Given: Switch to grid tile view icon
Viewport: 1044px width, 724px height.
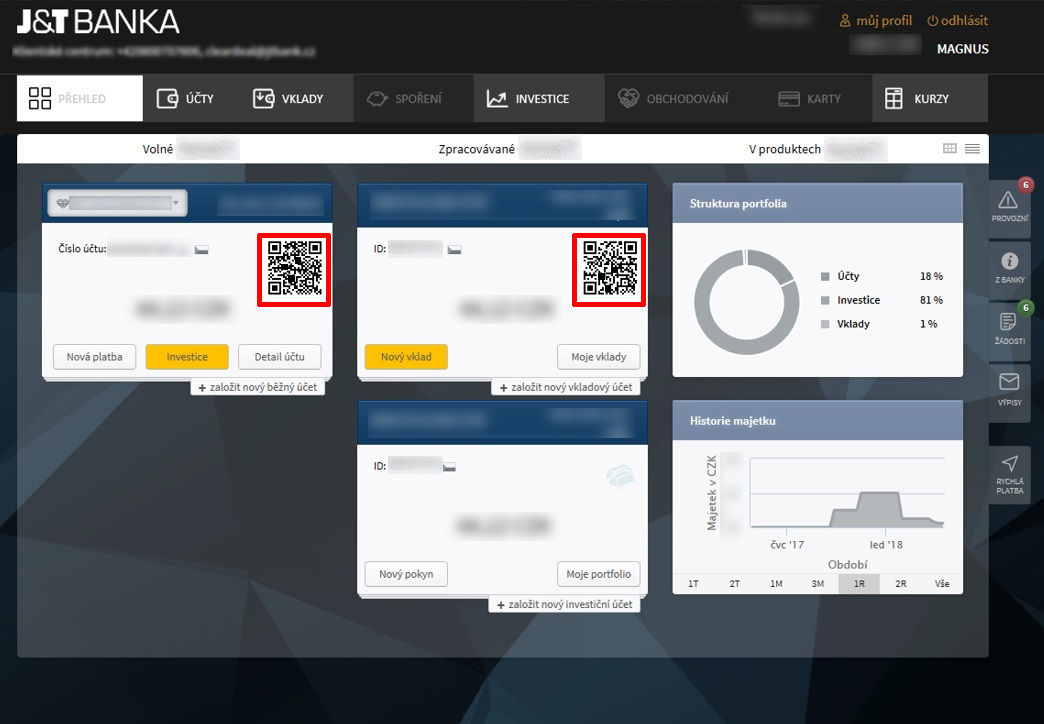Looking at the screenshot, I should coord(950,149).
